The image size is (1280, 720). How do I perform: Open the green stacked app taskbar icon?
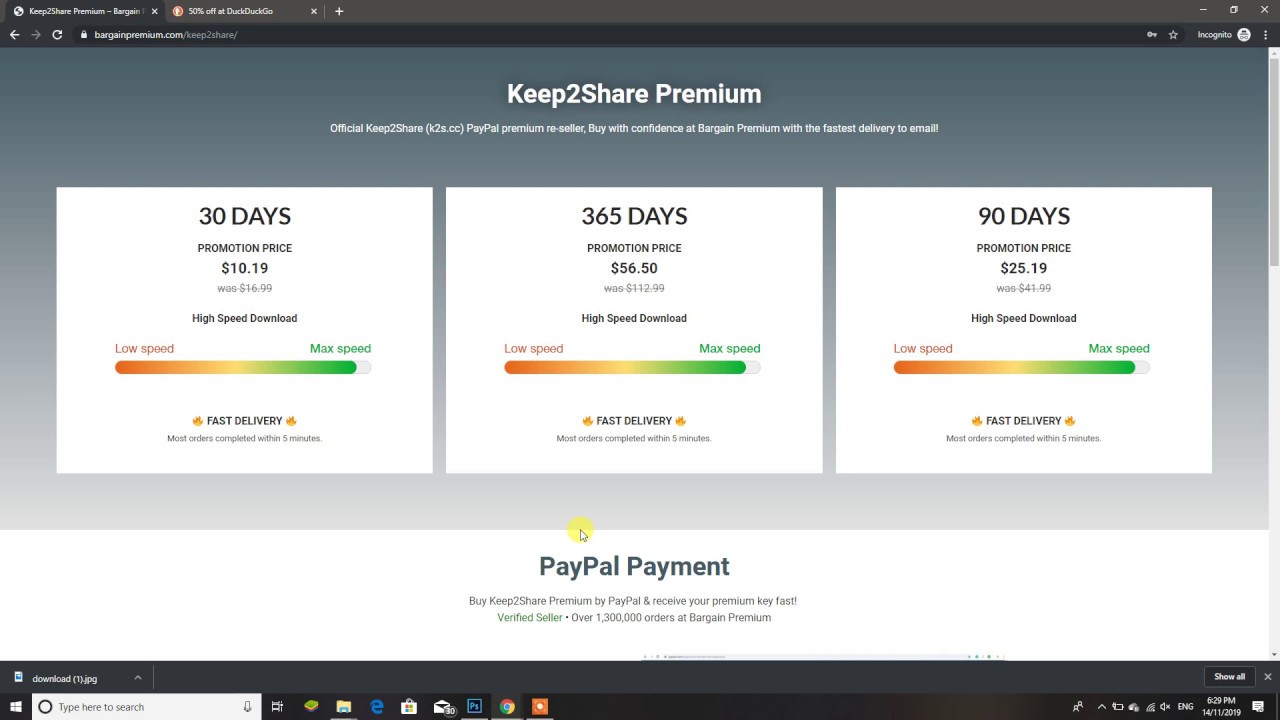(311, 707)
